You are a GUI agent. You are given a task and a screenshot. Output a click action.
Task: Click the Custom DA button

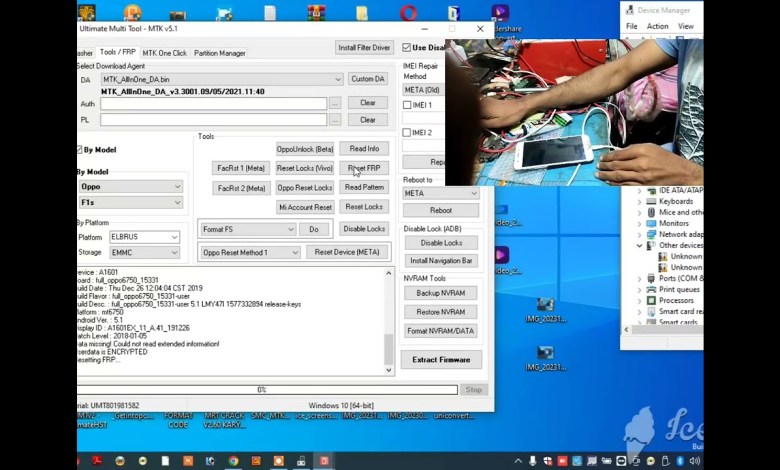pyautogui.click(x=368, y=79)
